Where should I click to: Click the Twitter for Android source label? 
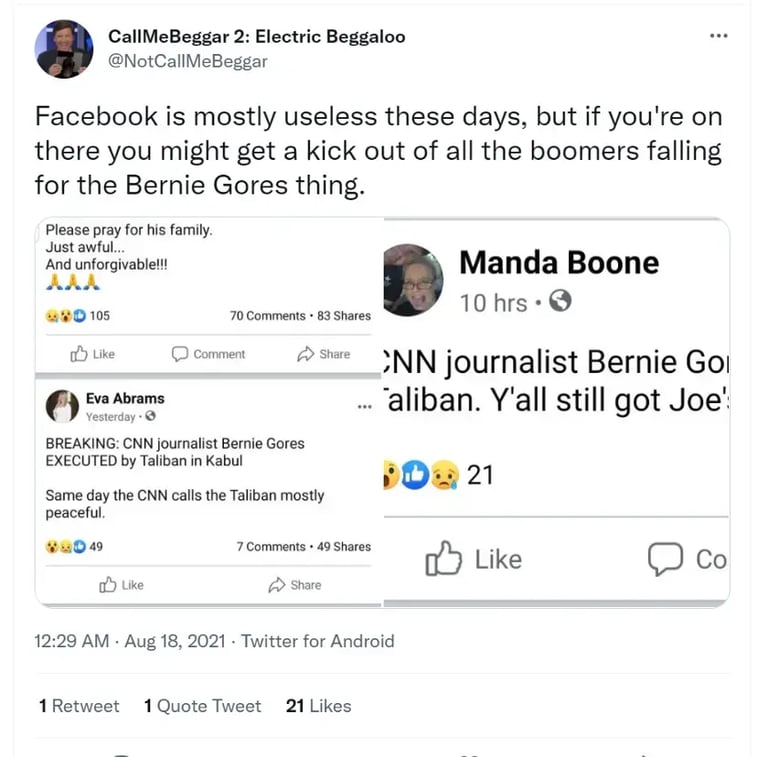pyautogui.click(x=318, y=641)
